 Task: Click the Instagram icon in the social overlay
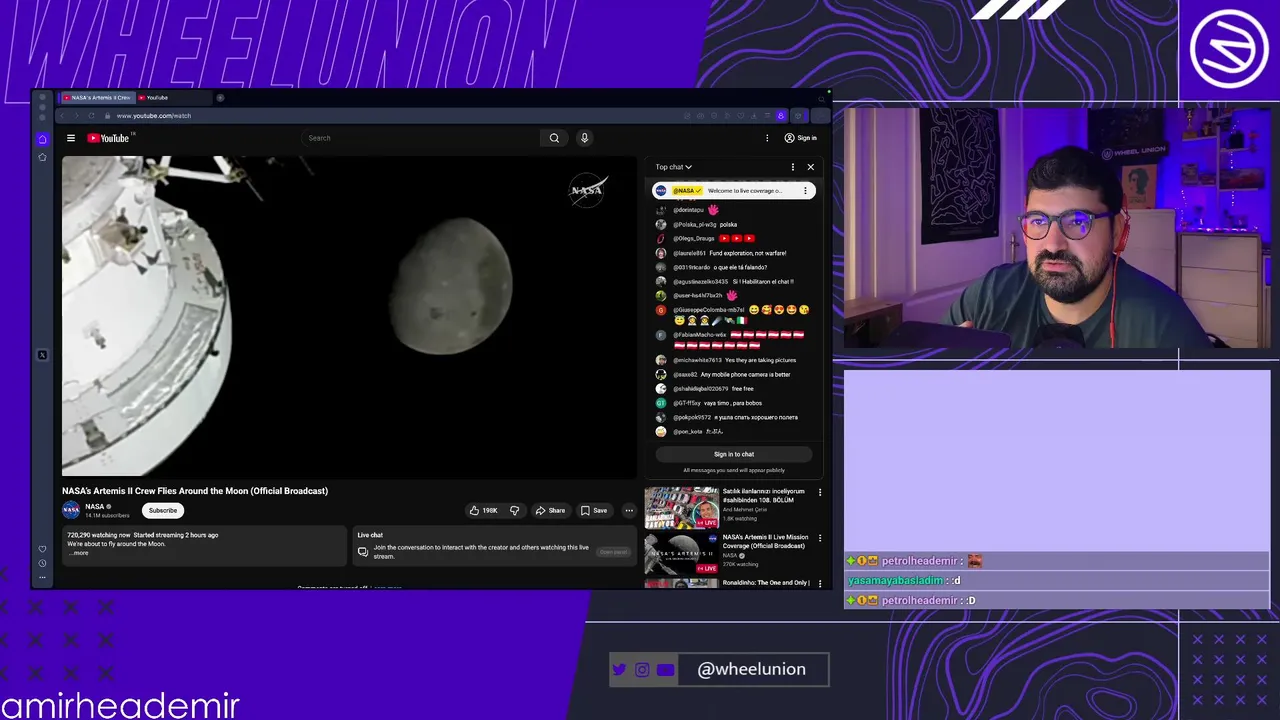(x=642, y=670)
